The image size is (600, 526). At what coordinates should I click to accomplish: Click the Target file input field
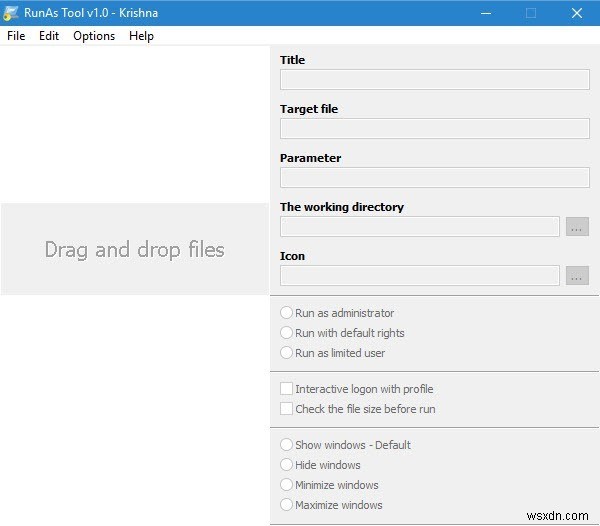click(434, 129)
